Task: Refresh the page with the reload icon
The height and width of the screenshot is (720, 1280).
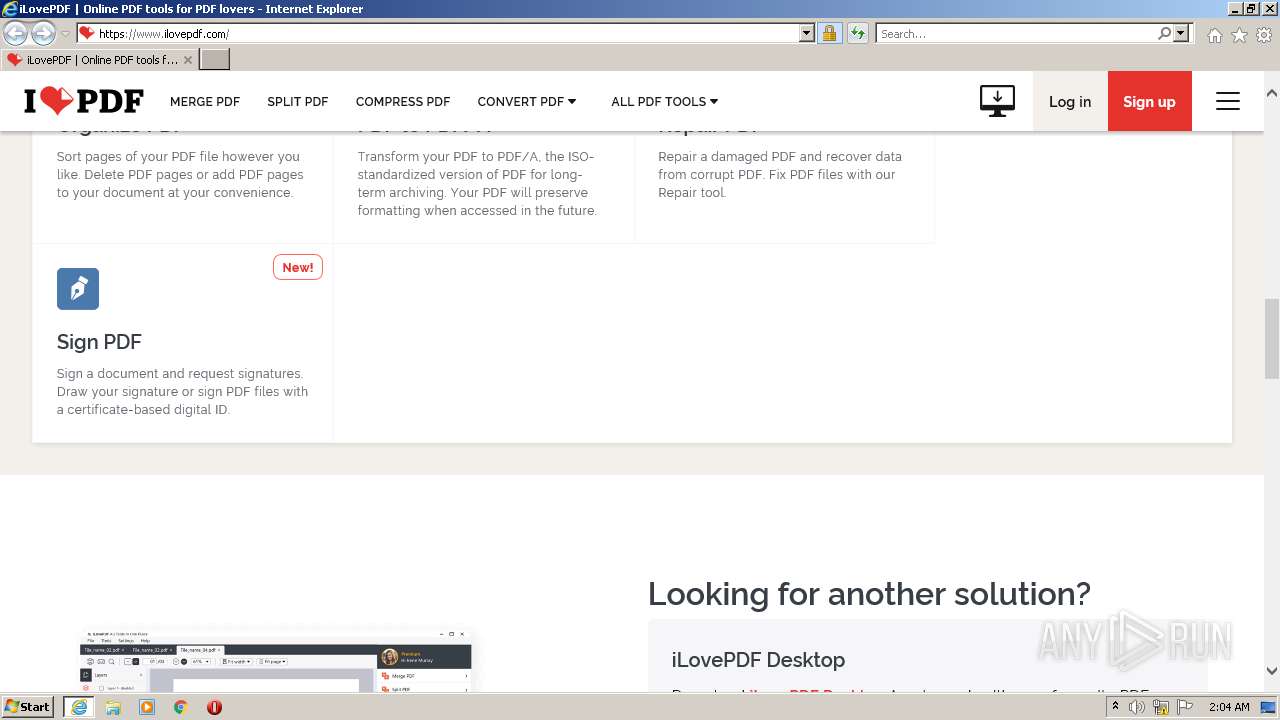Action: click(857, 33)
